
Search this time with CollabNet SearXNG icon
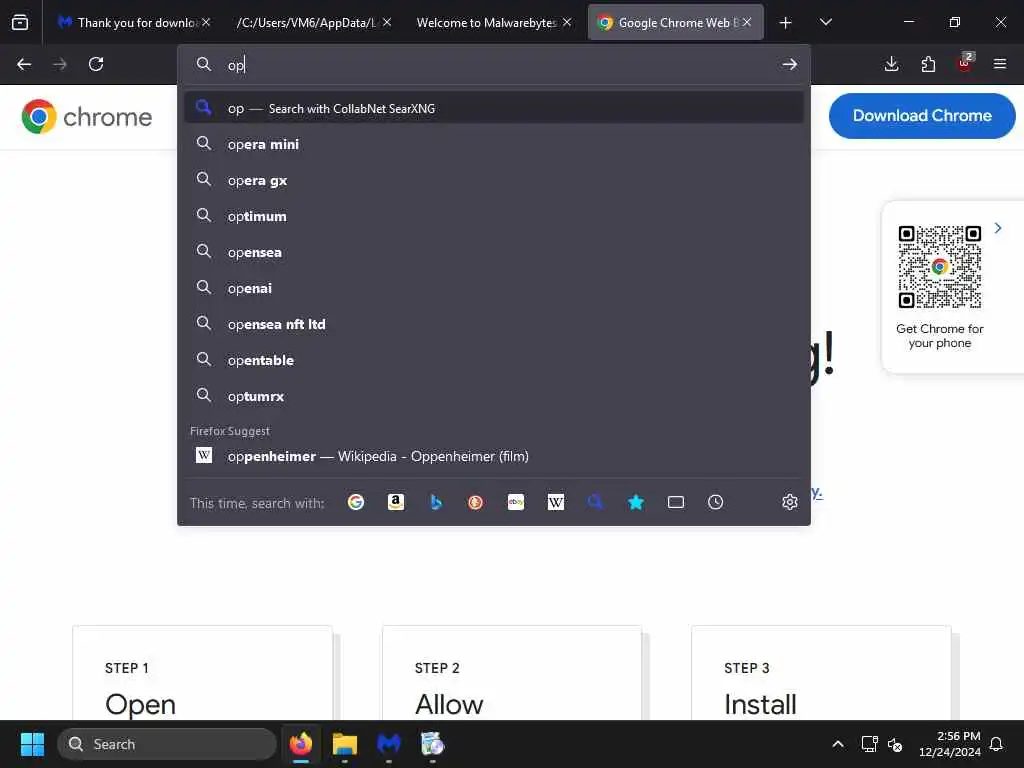(596, 502)
